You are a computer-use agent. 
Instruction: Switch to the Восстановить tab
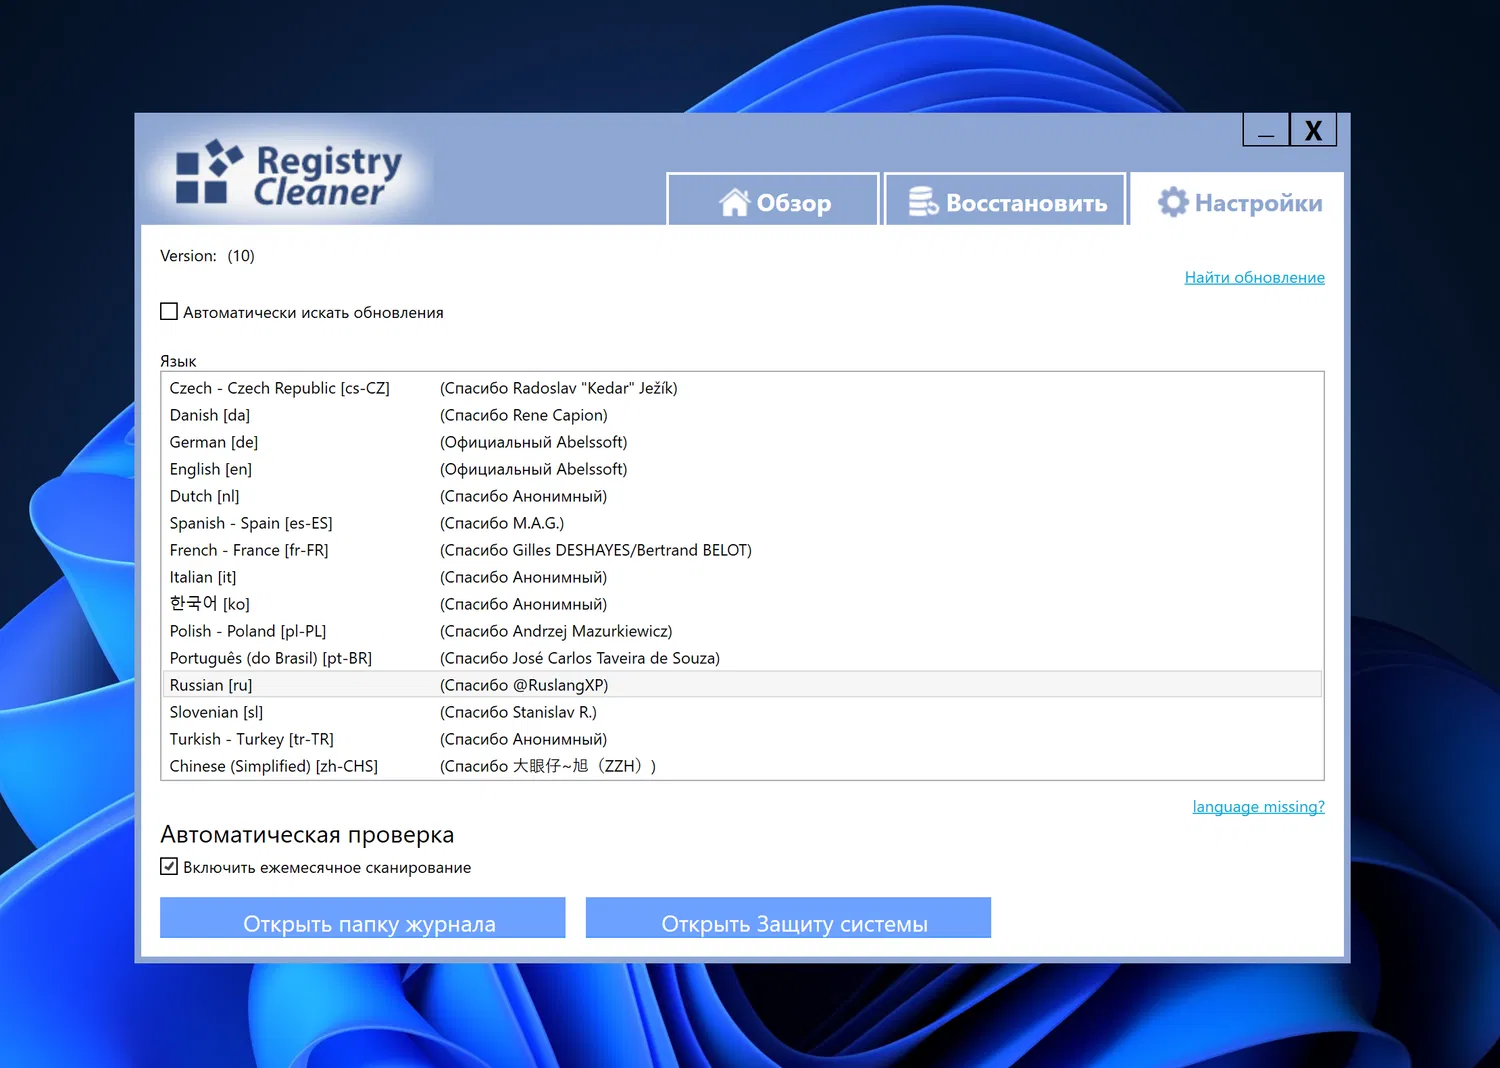tap(1006, 199)
